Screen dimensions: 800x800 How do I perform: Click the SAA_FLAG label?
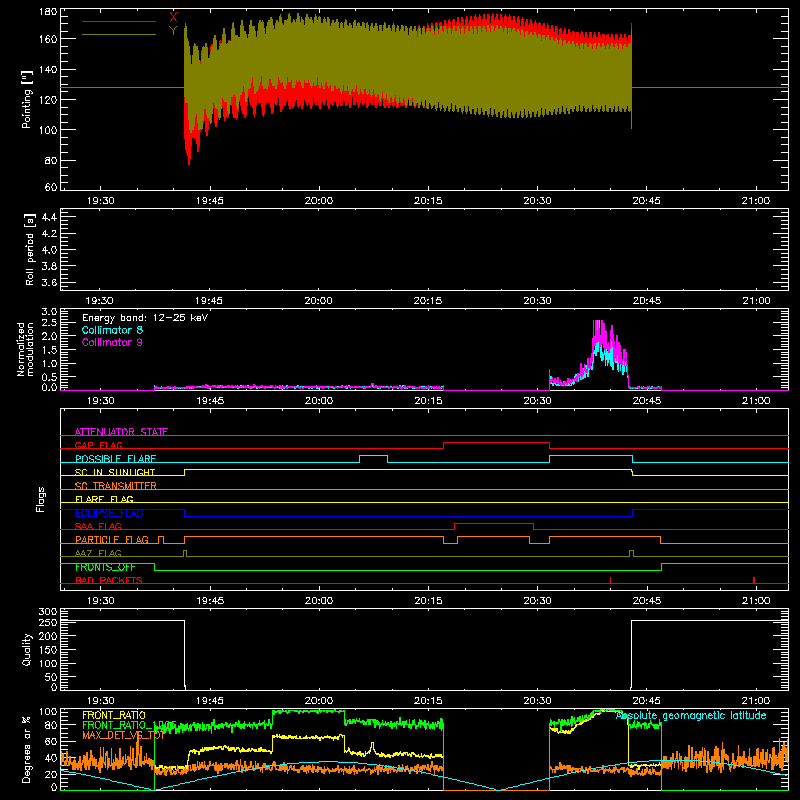[98, 526]
